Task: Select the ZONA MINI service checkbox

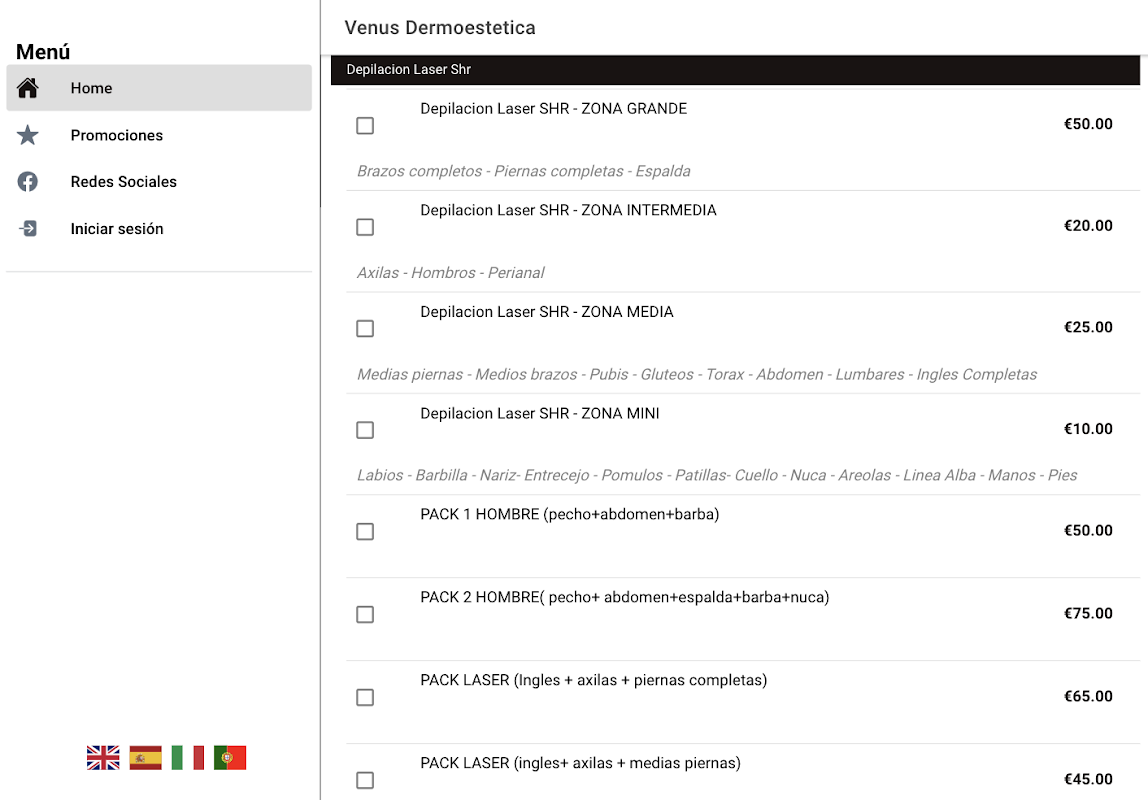Action: [x=365, y=430]
